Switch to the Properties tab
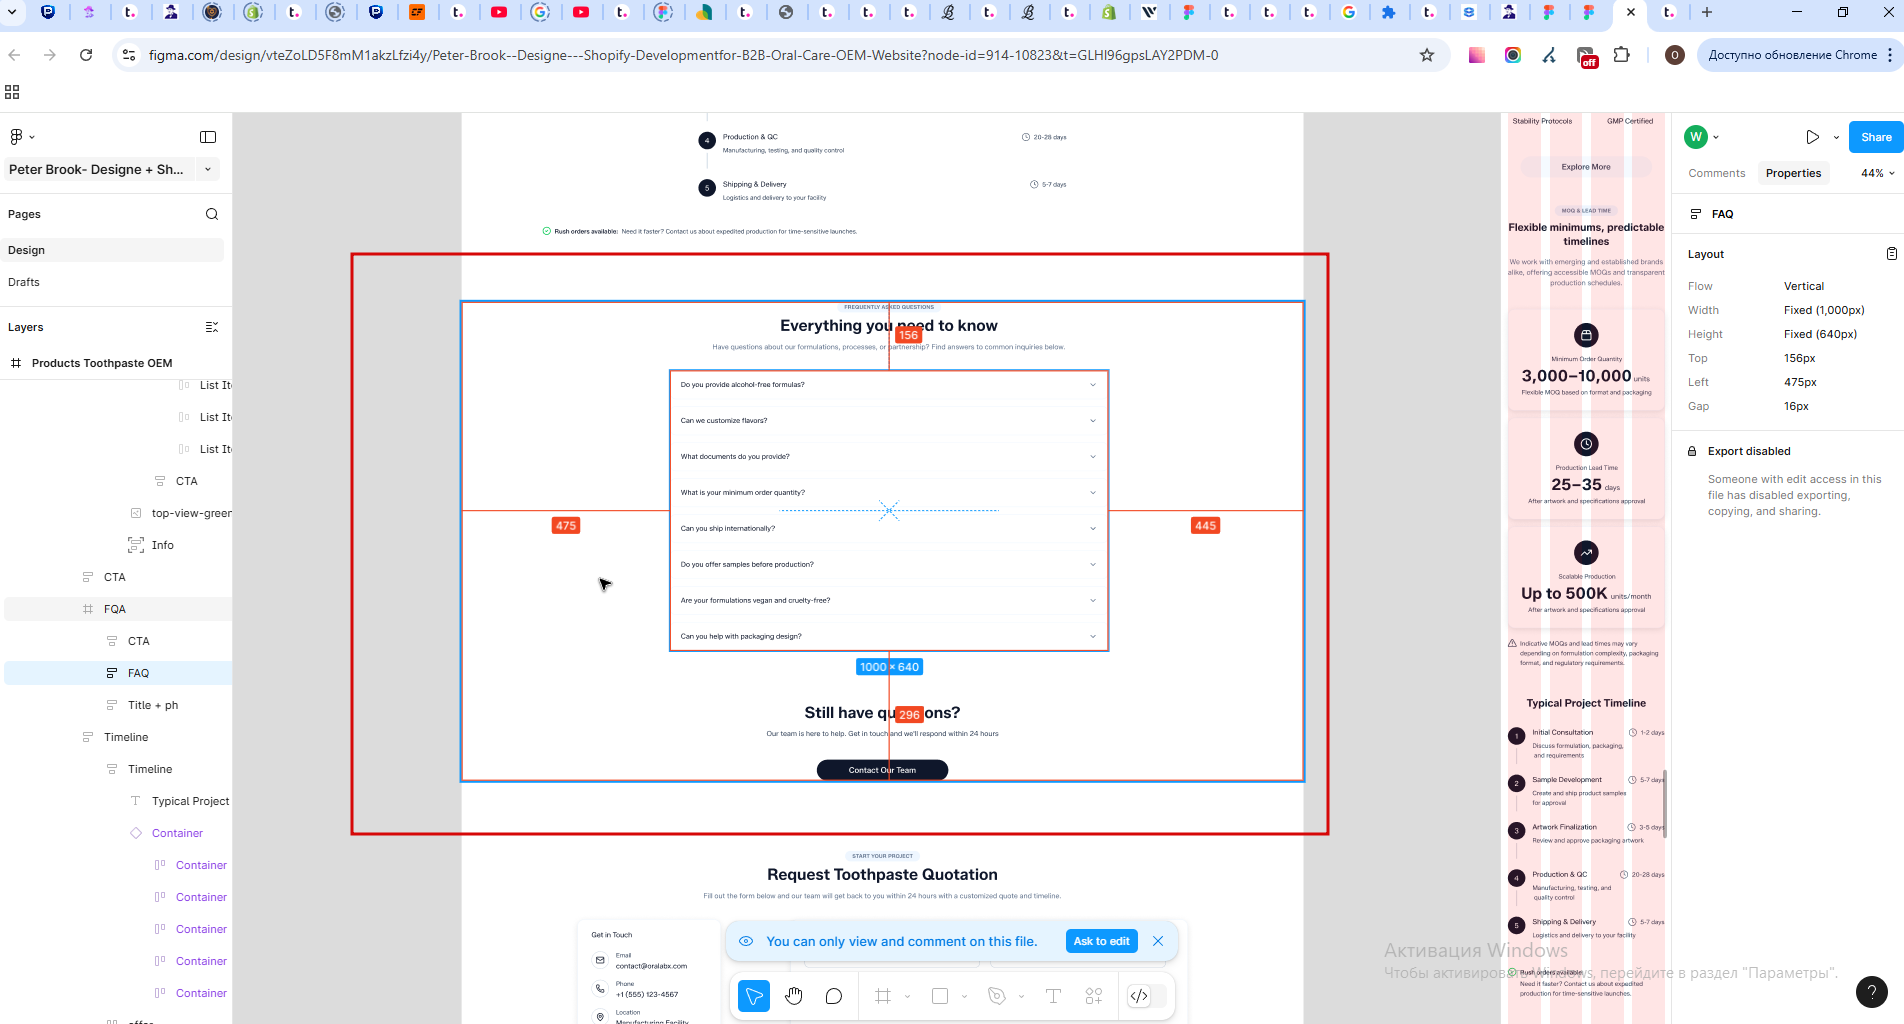1904x1024 pixels. click(1793, 173)
